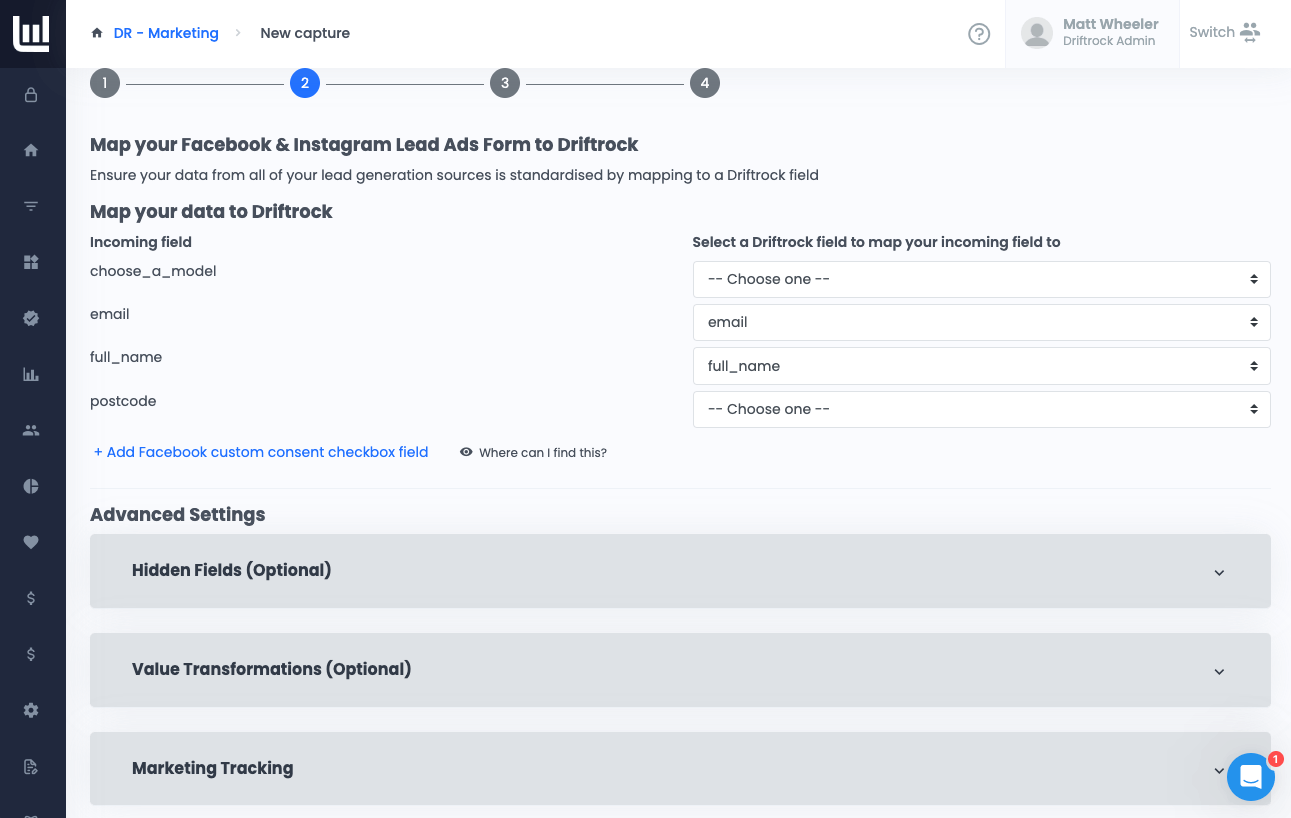This screenshot has height=818, width=1291.
Task: Open the pie chart reporting icon
Action: pyautogui.click(x=30, y=486)
